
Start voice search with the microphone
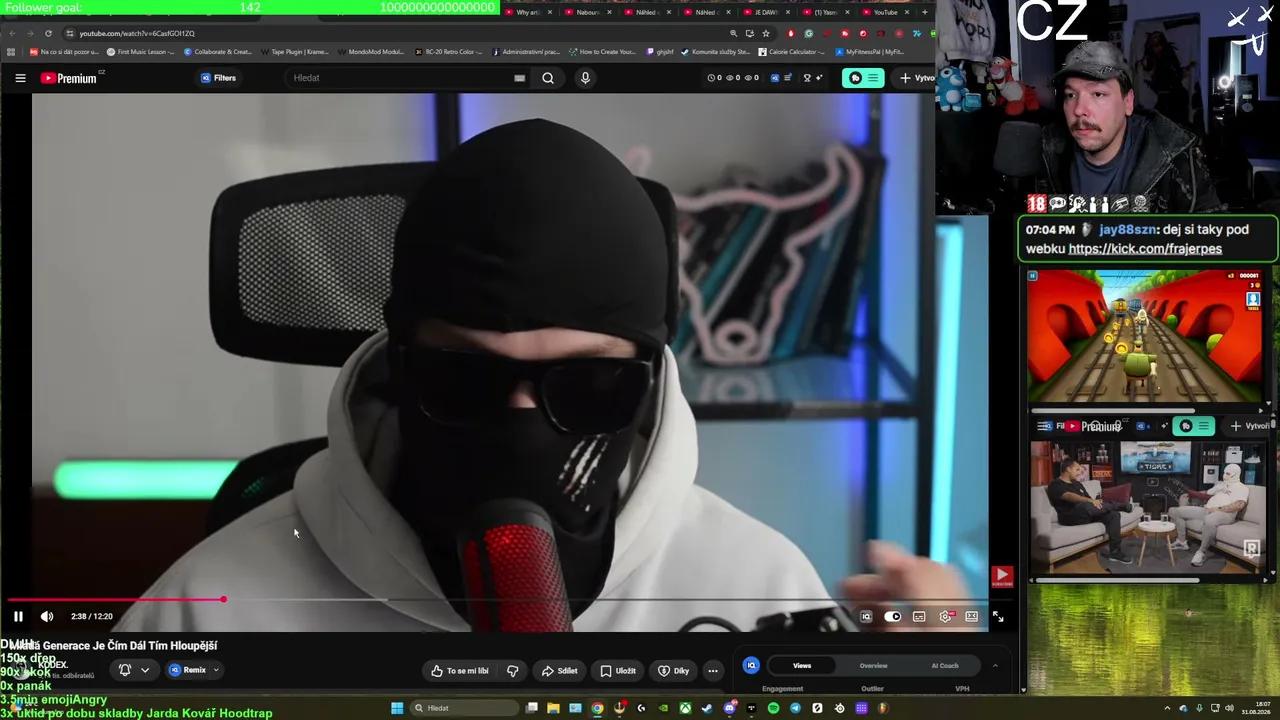coord(585,78)
